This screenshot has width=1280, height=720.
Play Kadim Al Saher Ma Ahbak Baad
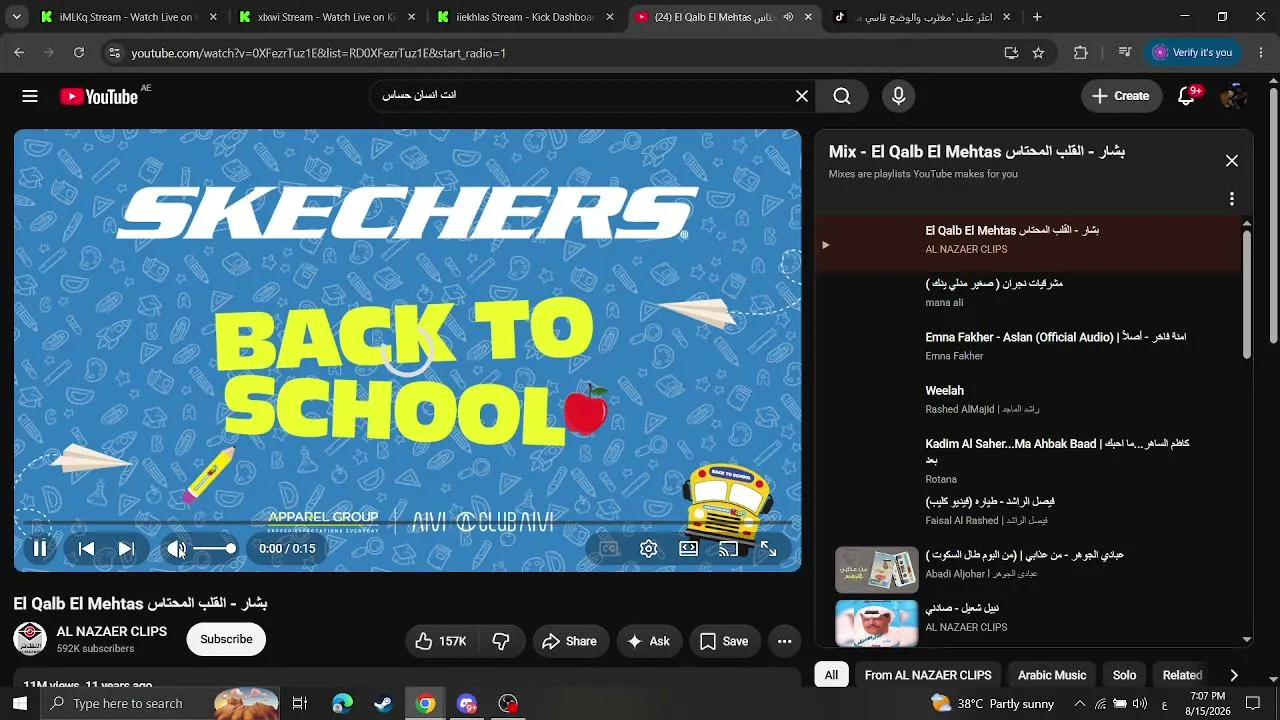click(x=1028, y=461)
